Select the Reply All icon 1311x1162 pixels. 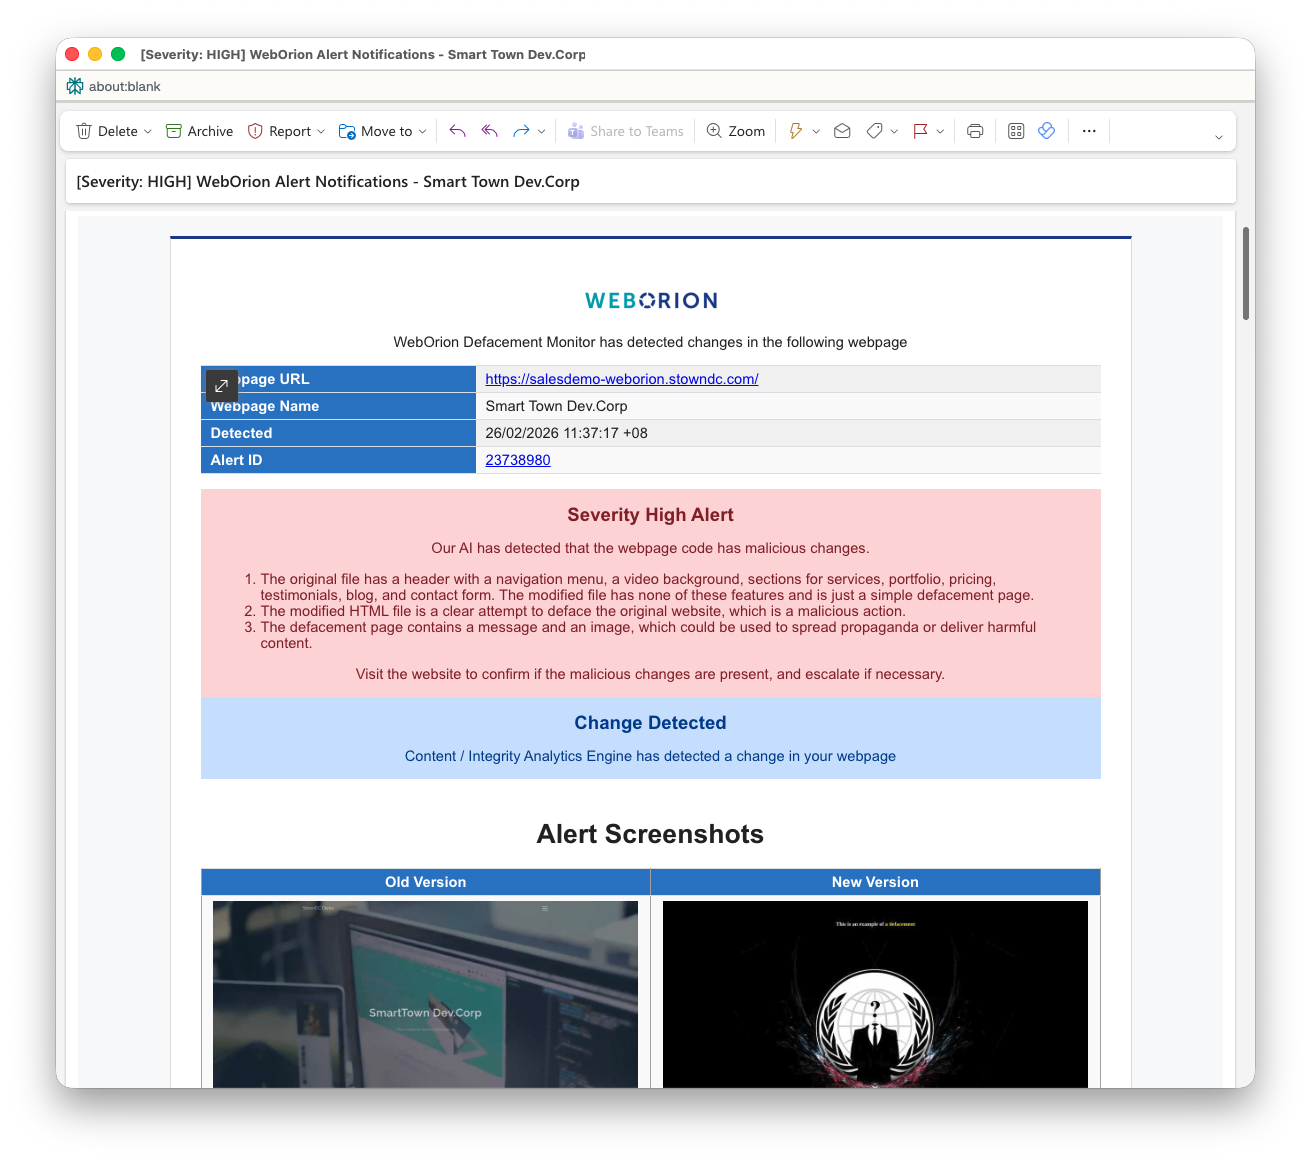488,130
